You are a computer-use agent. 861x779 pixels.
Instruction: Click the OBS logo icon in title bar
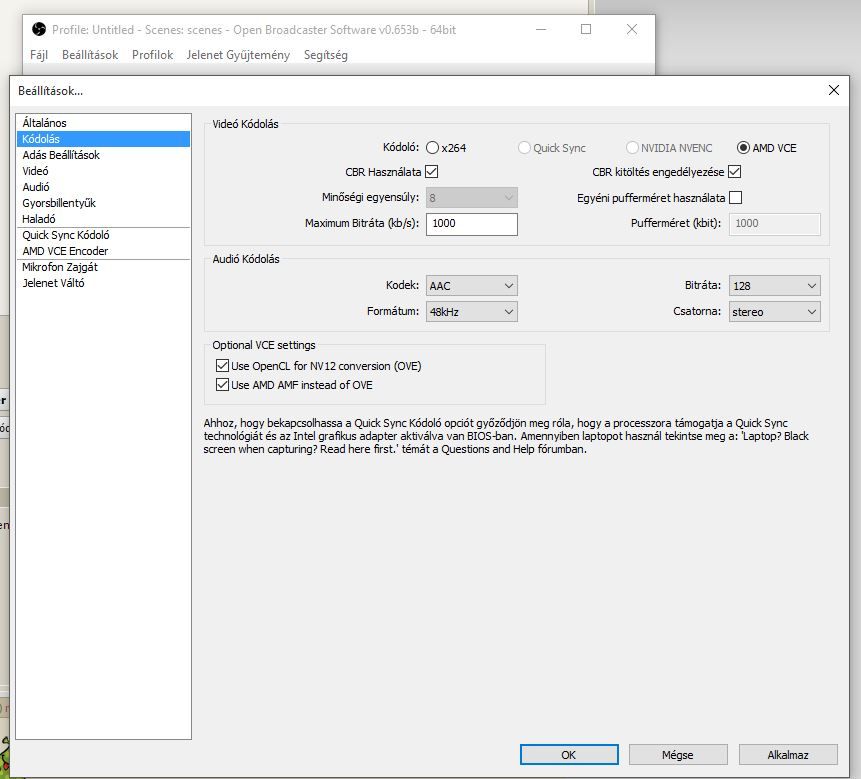tap(39, 29)
